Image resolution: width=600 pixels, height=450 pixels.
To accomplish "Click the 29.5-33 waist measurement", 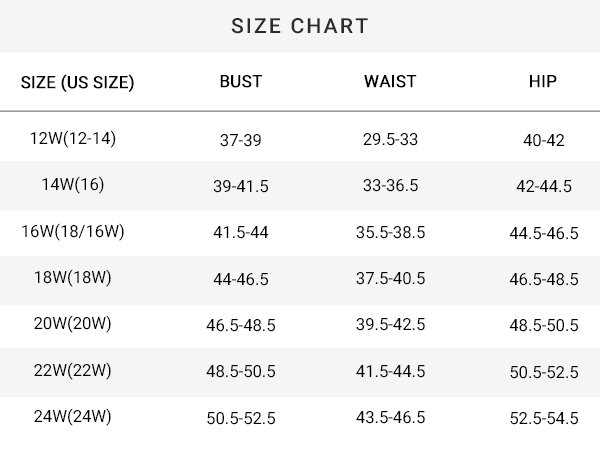I will (390, 139).
